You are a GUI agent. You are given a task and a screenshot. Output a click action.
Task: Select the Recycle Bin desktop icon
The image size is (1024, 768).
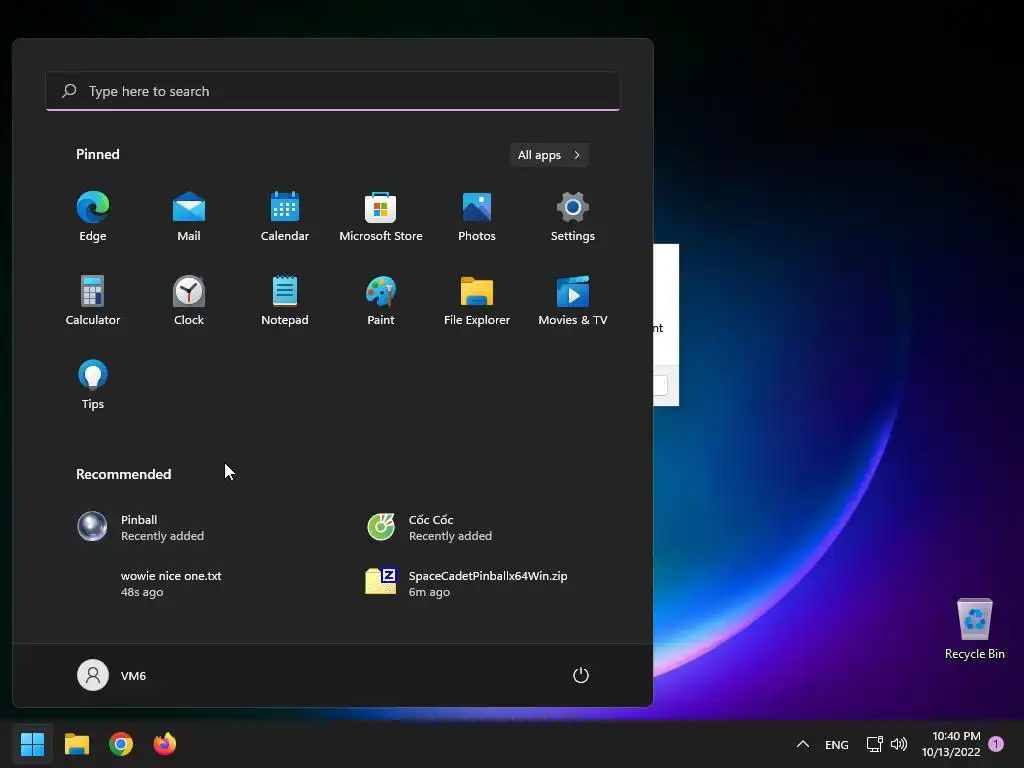(x=974, y=628)
